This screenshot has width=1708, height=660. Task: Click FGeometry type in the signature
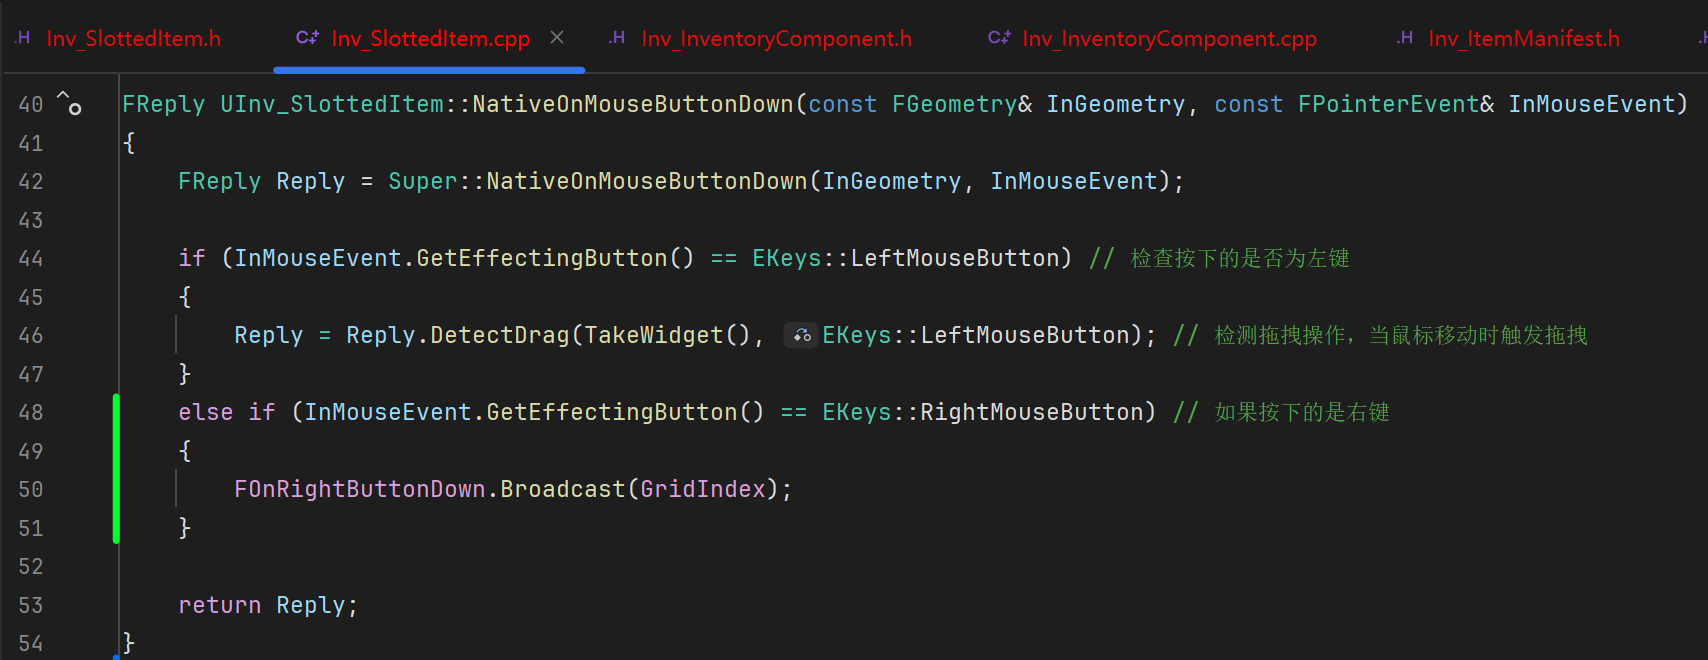point(955,104)
